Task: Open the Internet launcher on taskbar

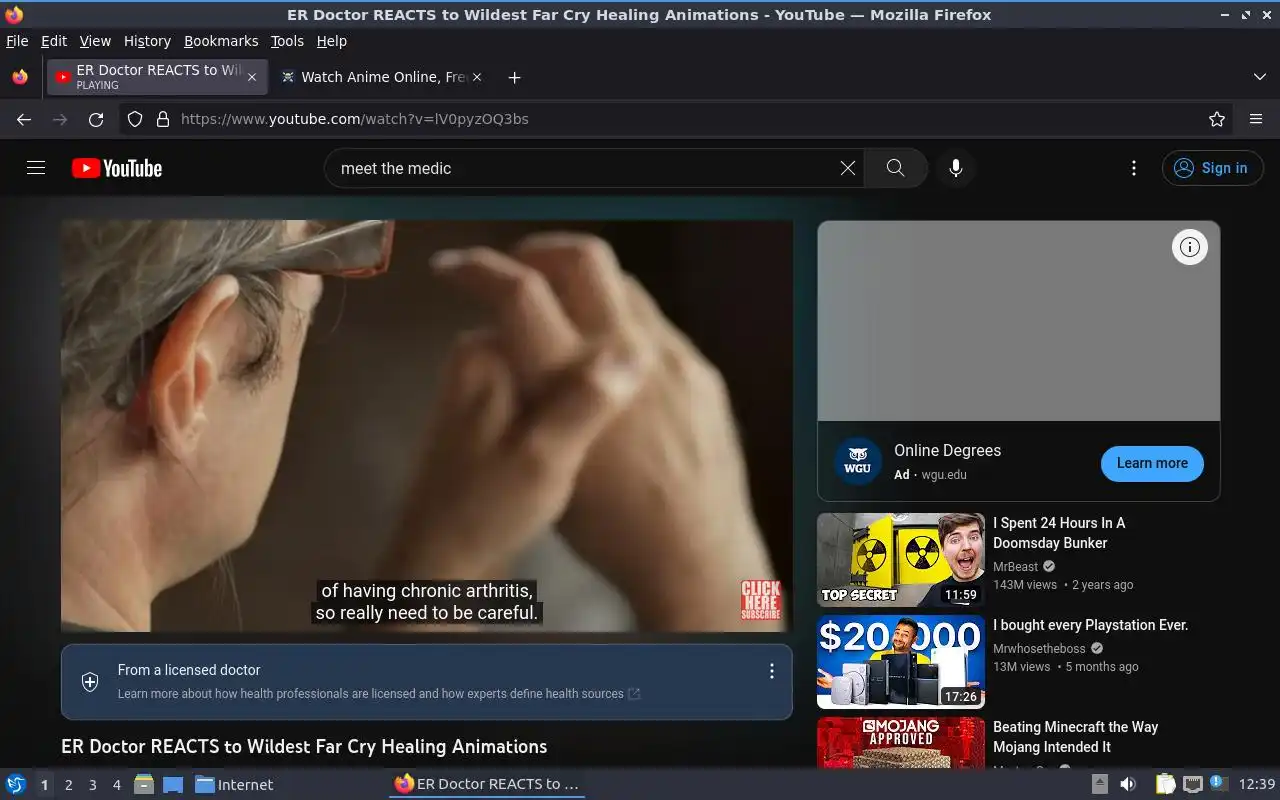Action: 234,785
